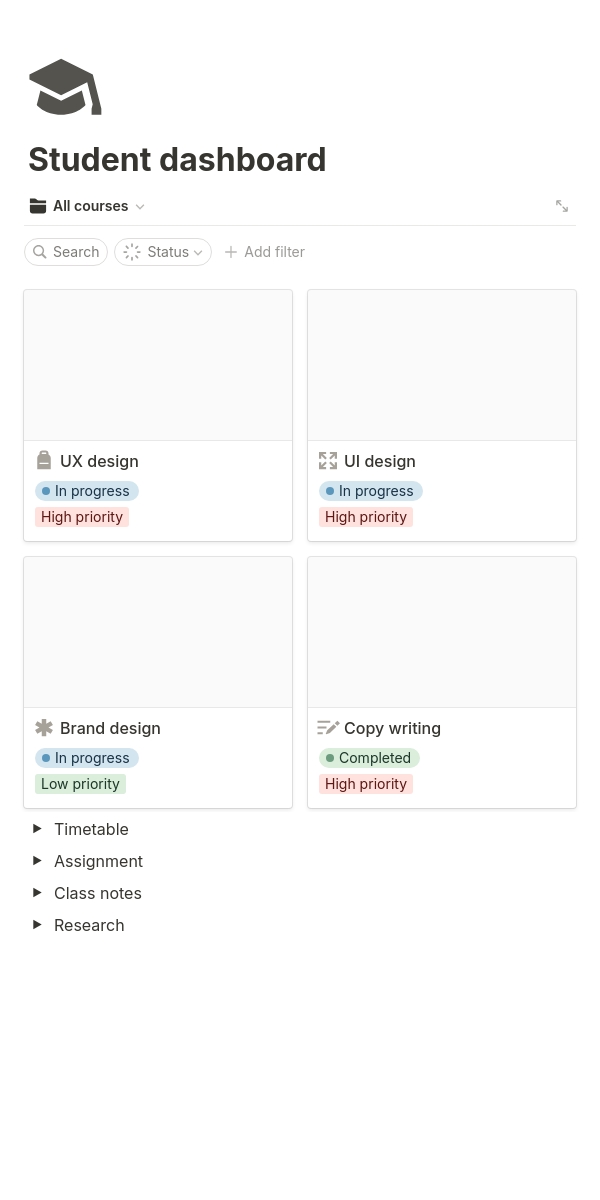
Task: Click the Add filter button
Action: pos(264,252)
